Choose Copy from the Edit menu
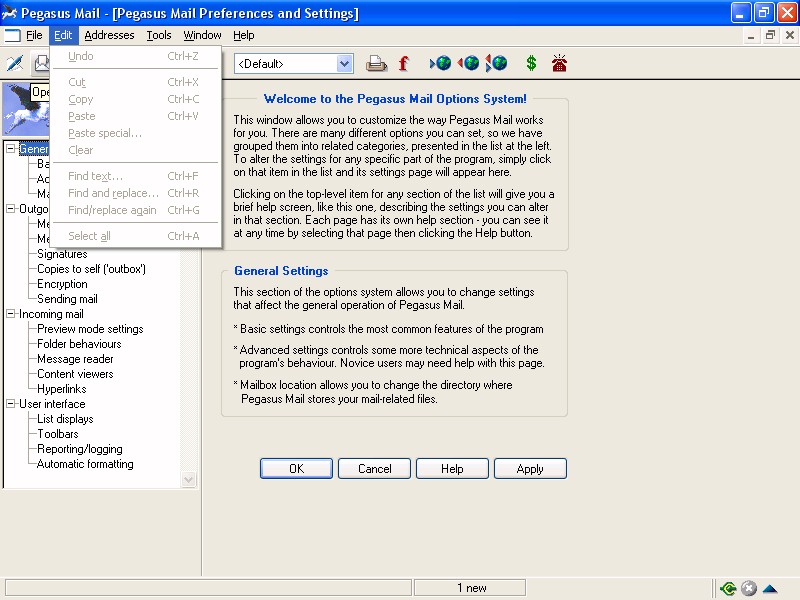This screenshot has height=600, width=800. (136, 99)
